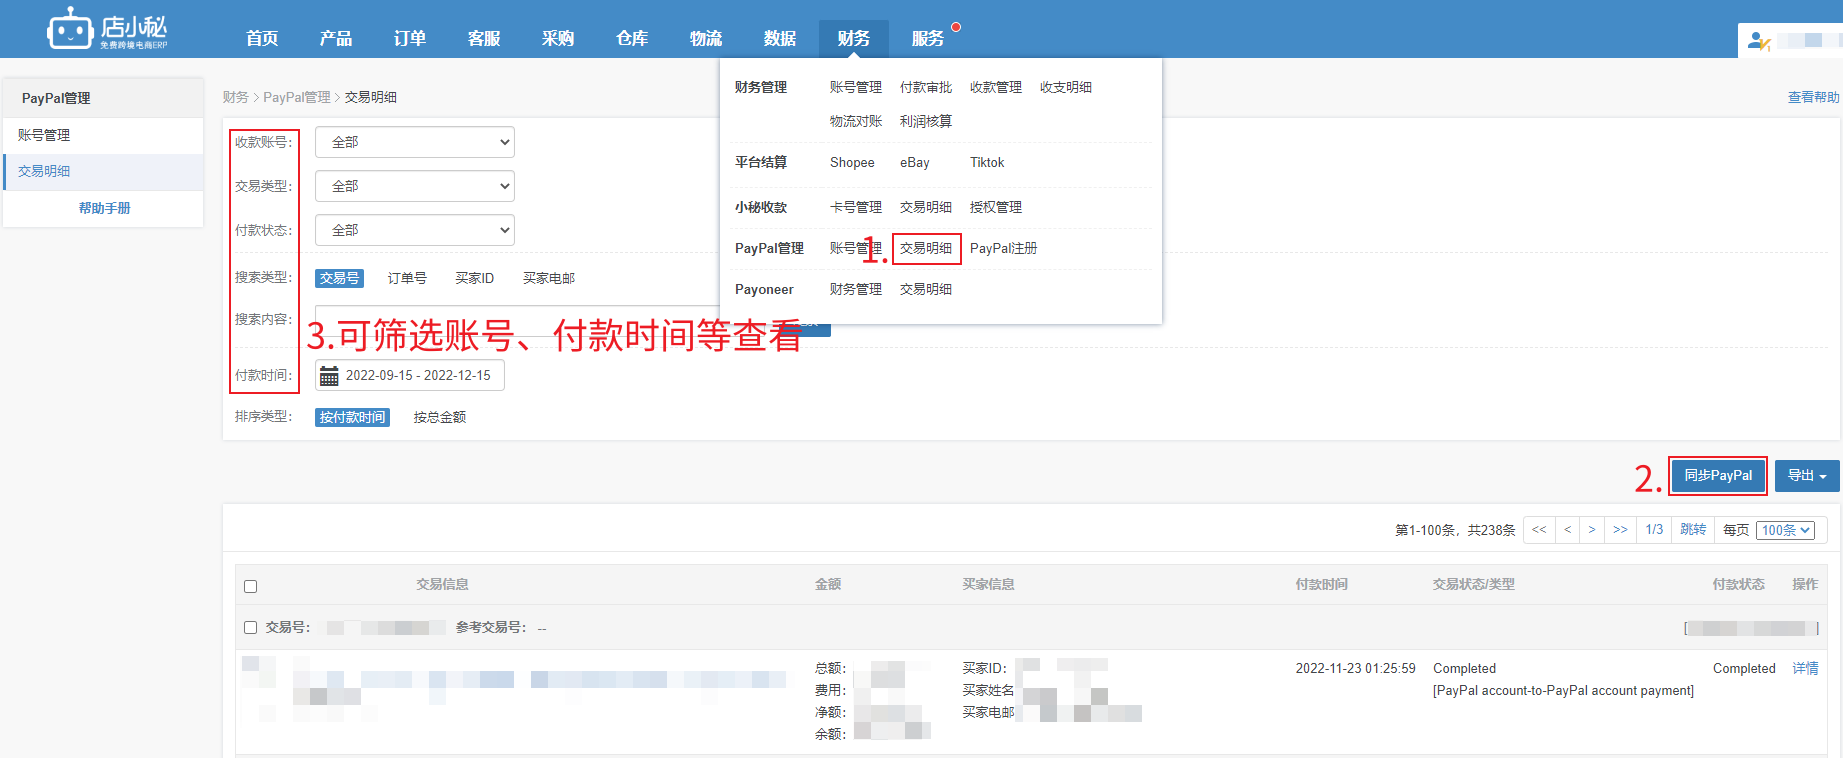Choose 交易明细 under PayPal管理 menu
This screenshot has width=1843, height=758.
pyautogui.click(x=926, y=248)
